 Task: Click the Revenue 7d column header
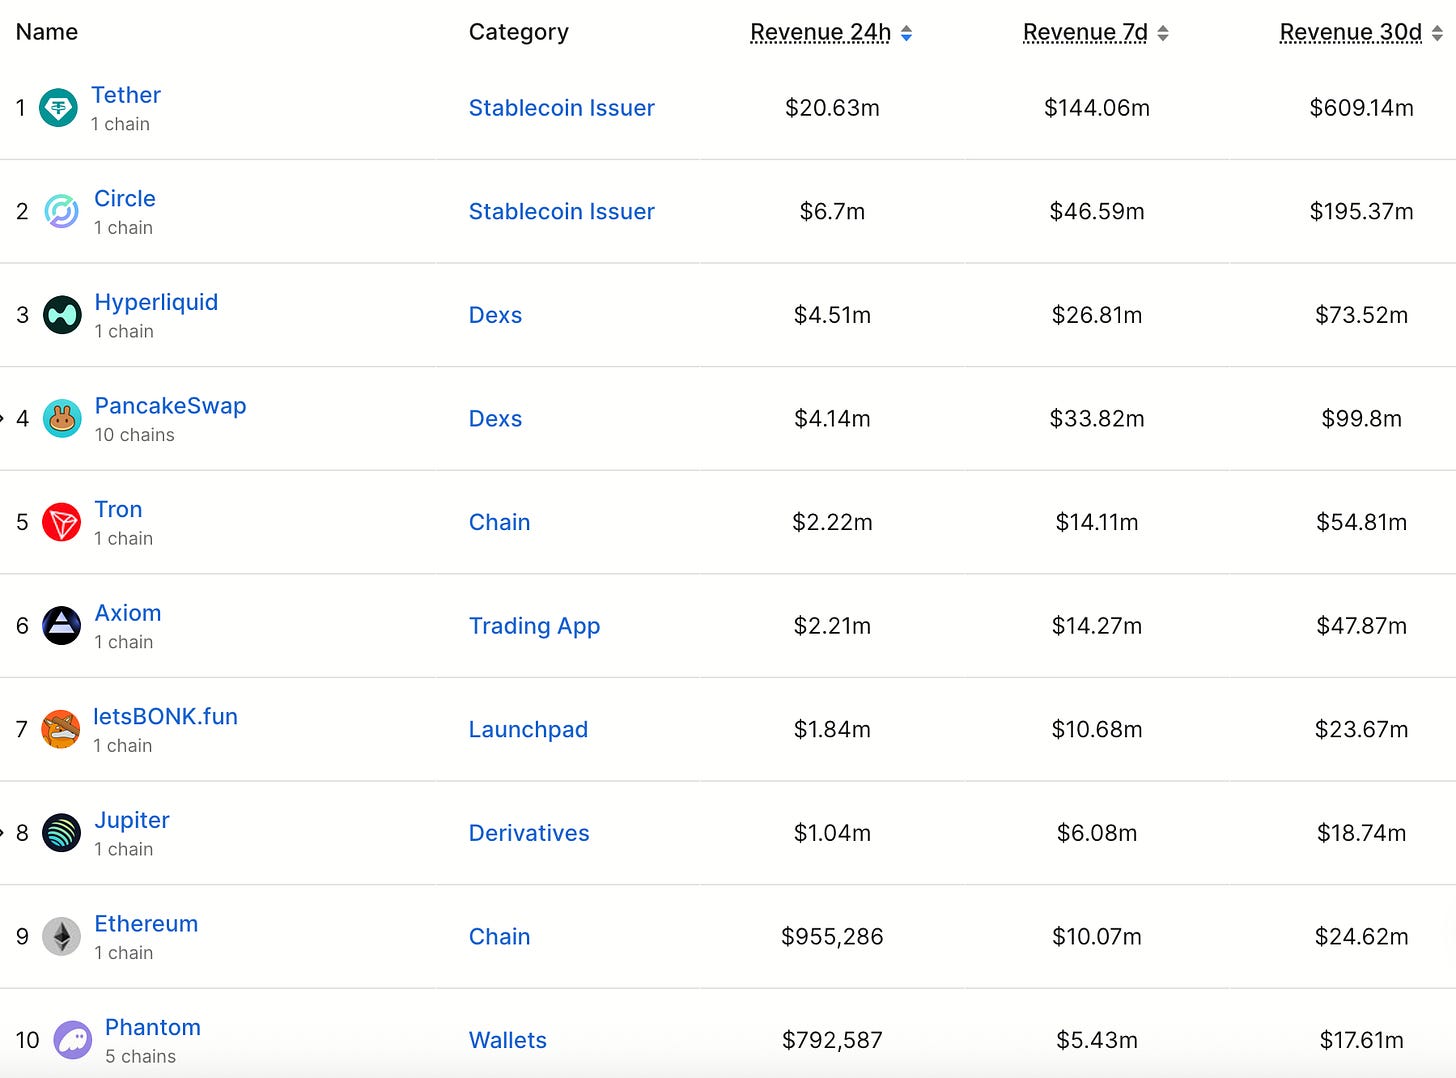pyautogui.click(x=1085, y=32)
